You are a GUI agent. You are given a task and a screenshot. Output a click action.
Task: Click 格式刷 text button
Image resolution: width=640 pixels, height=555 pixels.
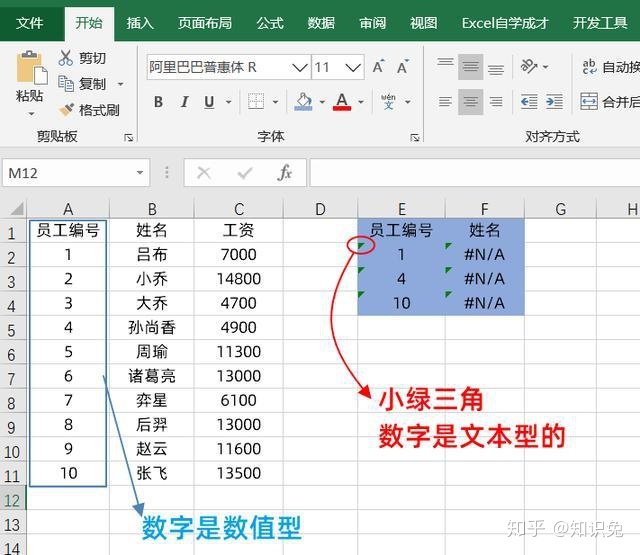(99, 110)
